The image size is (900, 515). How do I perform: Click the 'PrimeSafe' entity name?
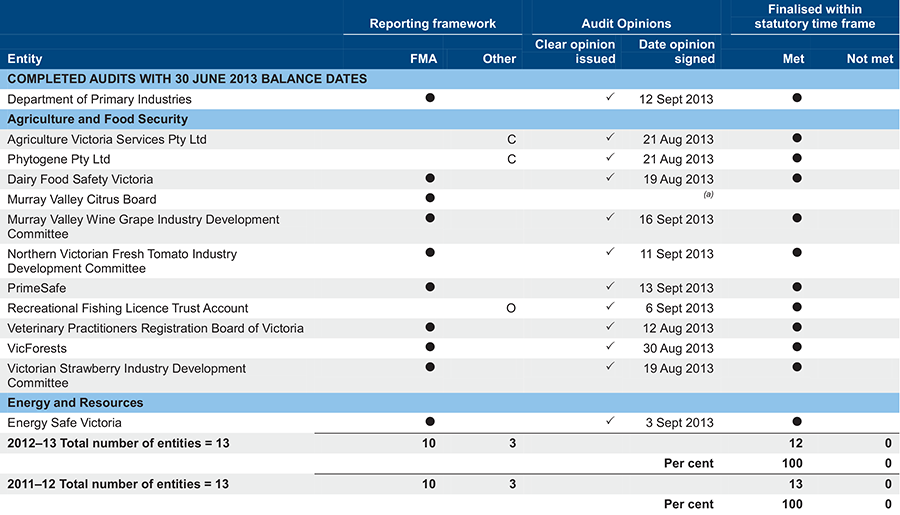coord(37,288)
